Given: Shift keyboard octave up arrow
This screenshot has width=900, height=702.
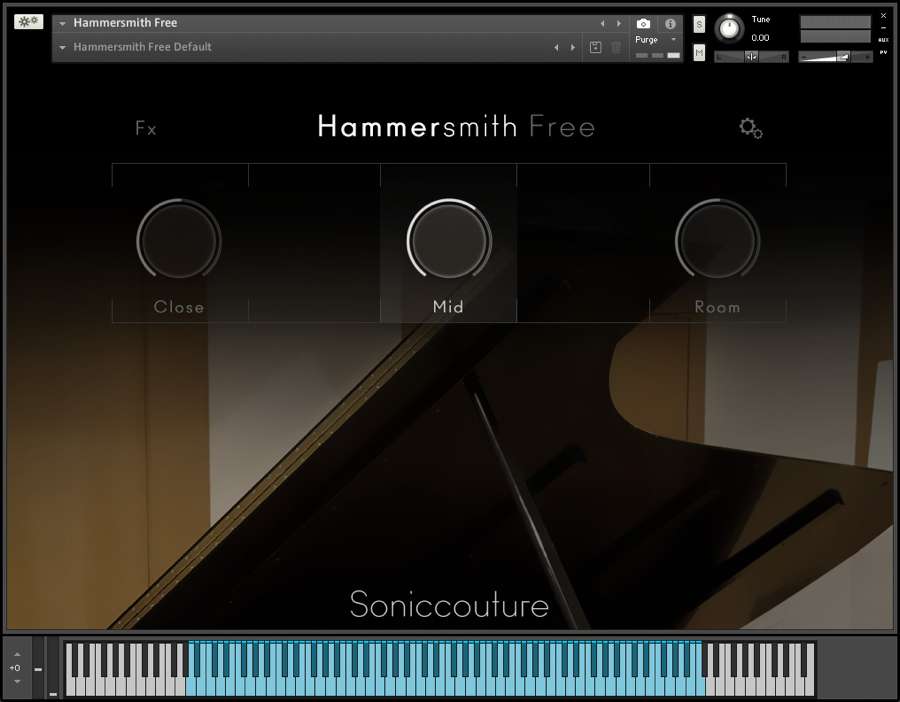Looking at the screenshot, I should pos(17,654).
